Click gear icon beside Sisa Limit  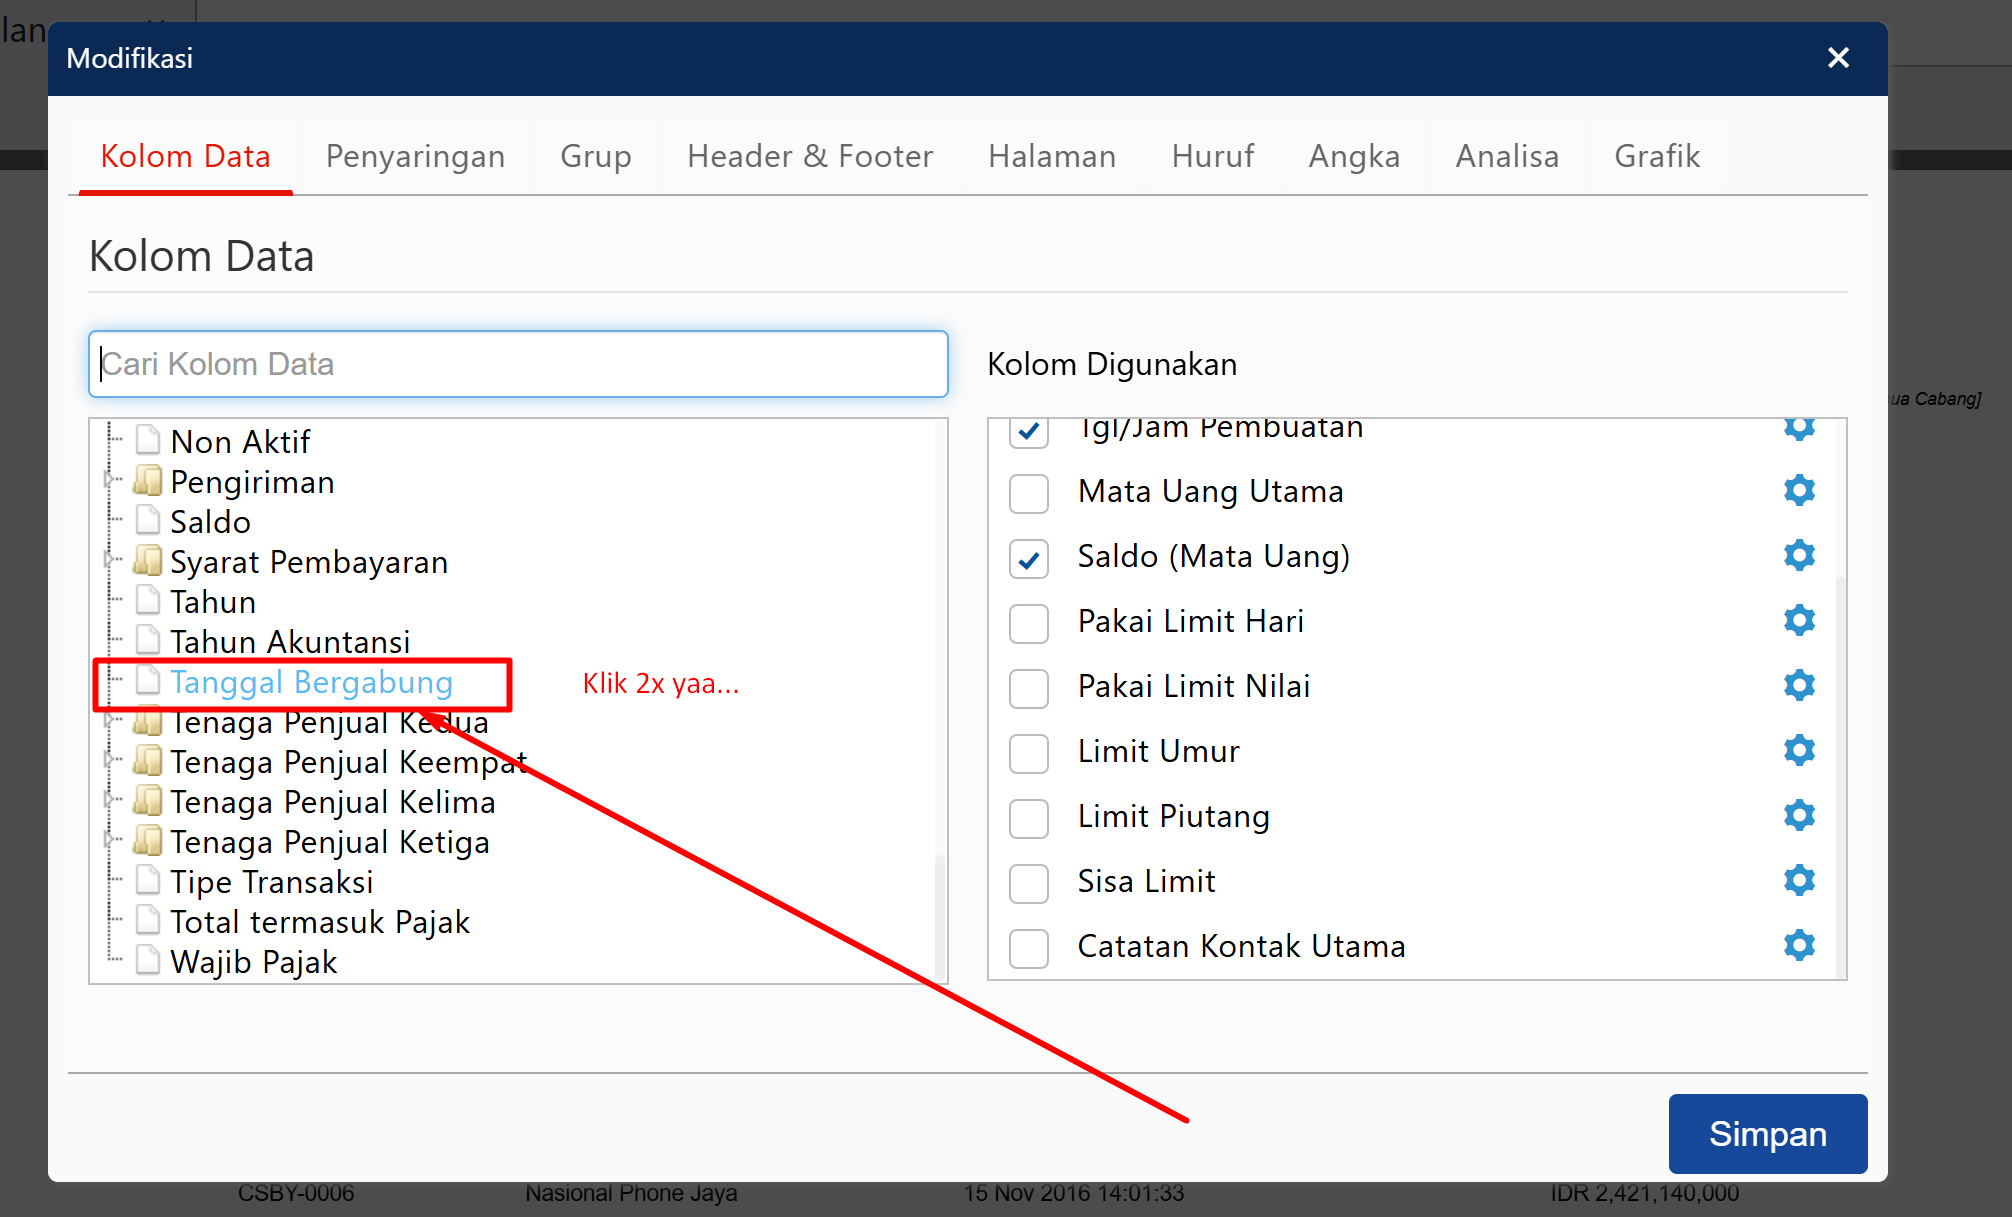point(1798,880)
